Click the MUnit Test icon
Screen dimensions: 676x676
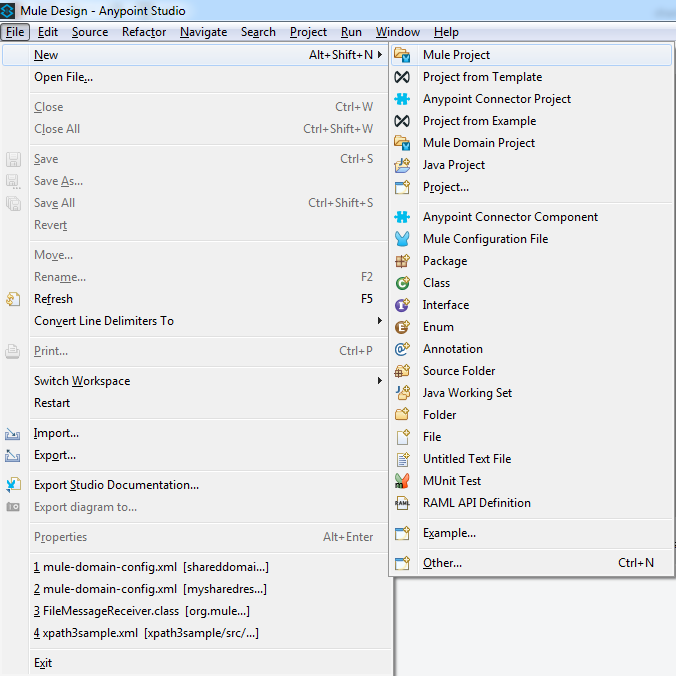click(x=402, y=481)
